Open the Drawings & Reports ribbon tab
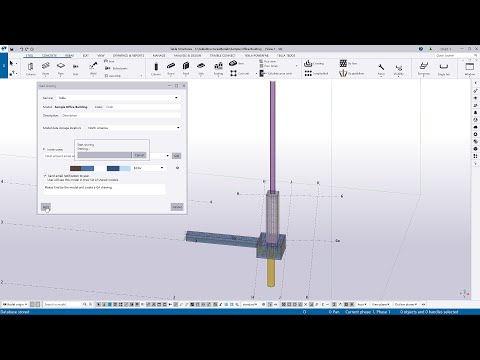 [128, 55]
